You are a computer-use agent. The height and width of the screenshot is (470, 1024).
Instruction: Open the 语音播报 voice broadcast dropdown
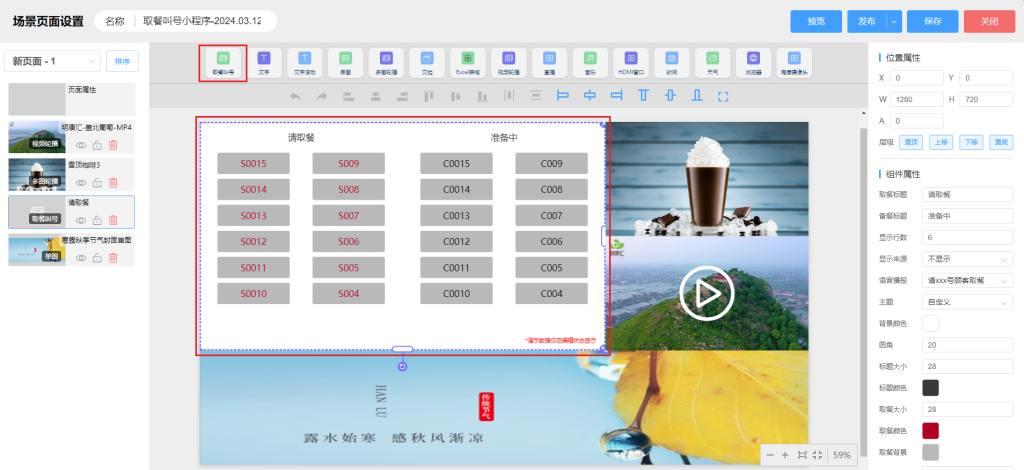tap(967, 281)
